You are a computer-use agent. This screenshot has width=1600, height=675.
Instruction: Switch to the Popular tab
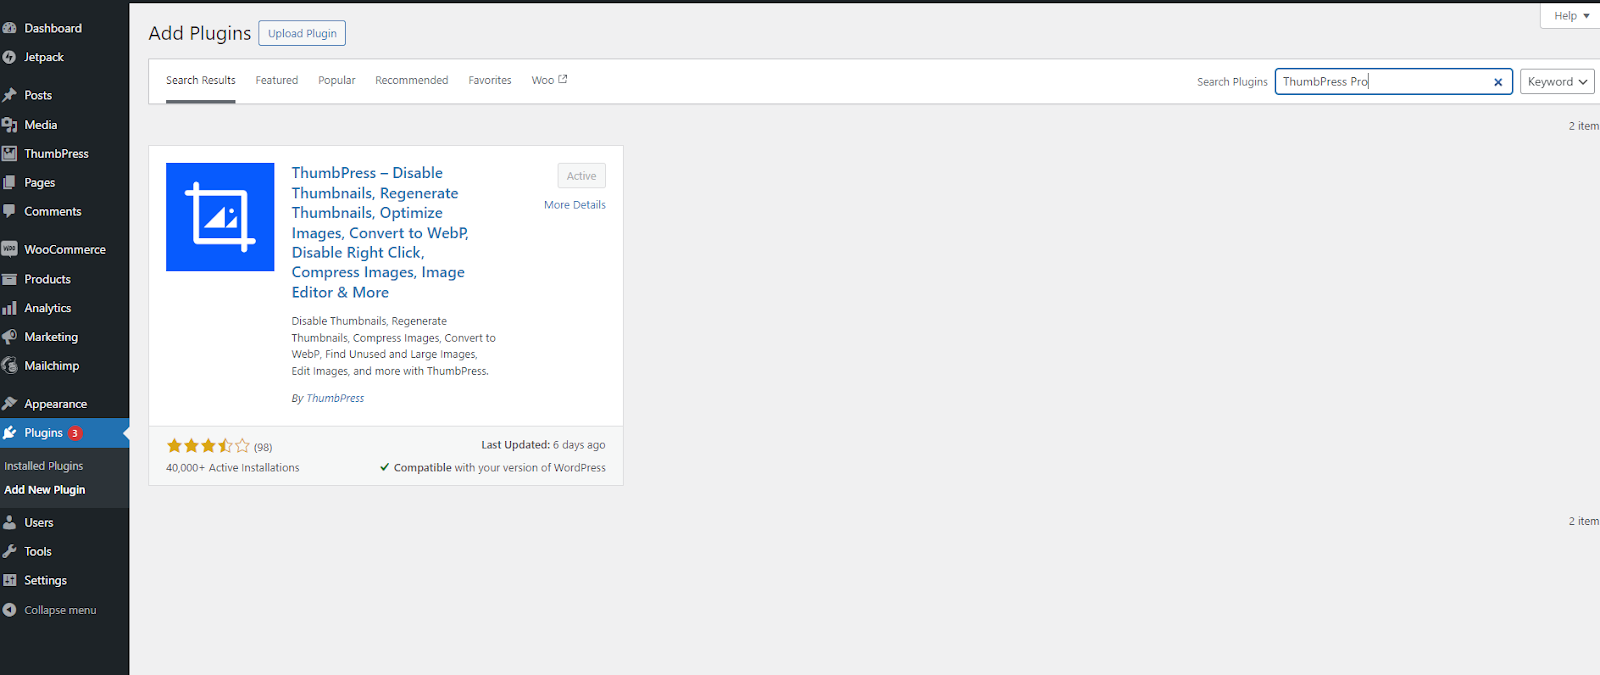pos(337,81)
